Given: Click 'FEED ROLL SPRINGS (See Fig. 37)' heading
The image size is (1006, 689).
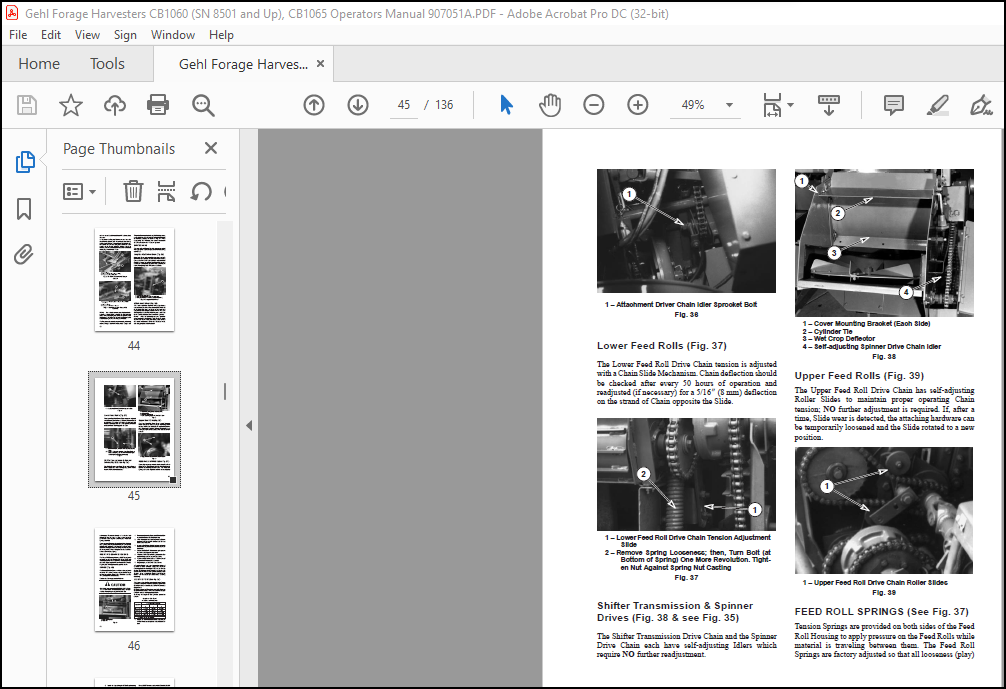Looking at the screenshot, I should point(882,611).
